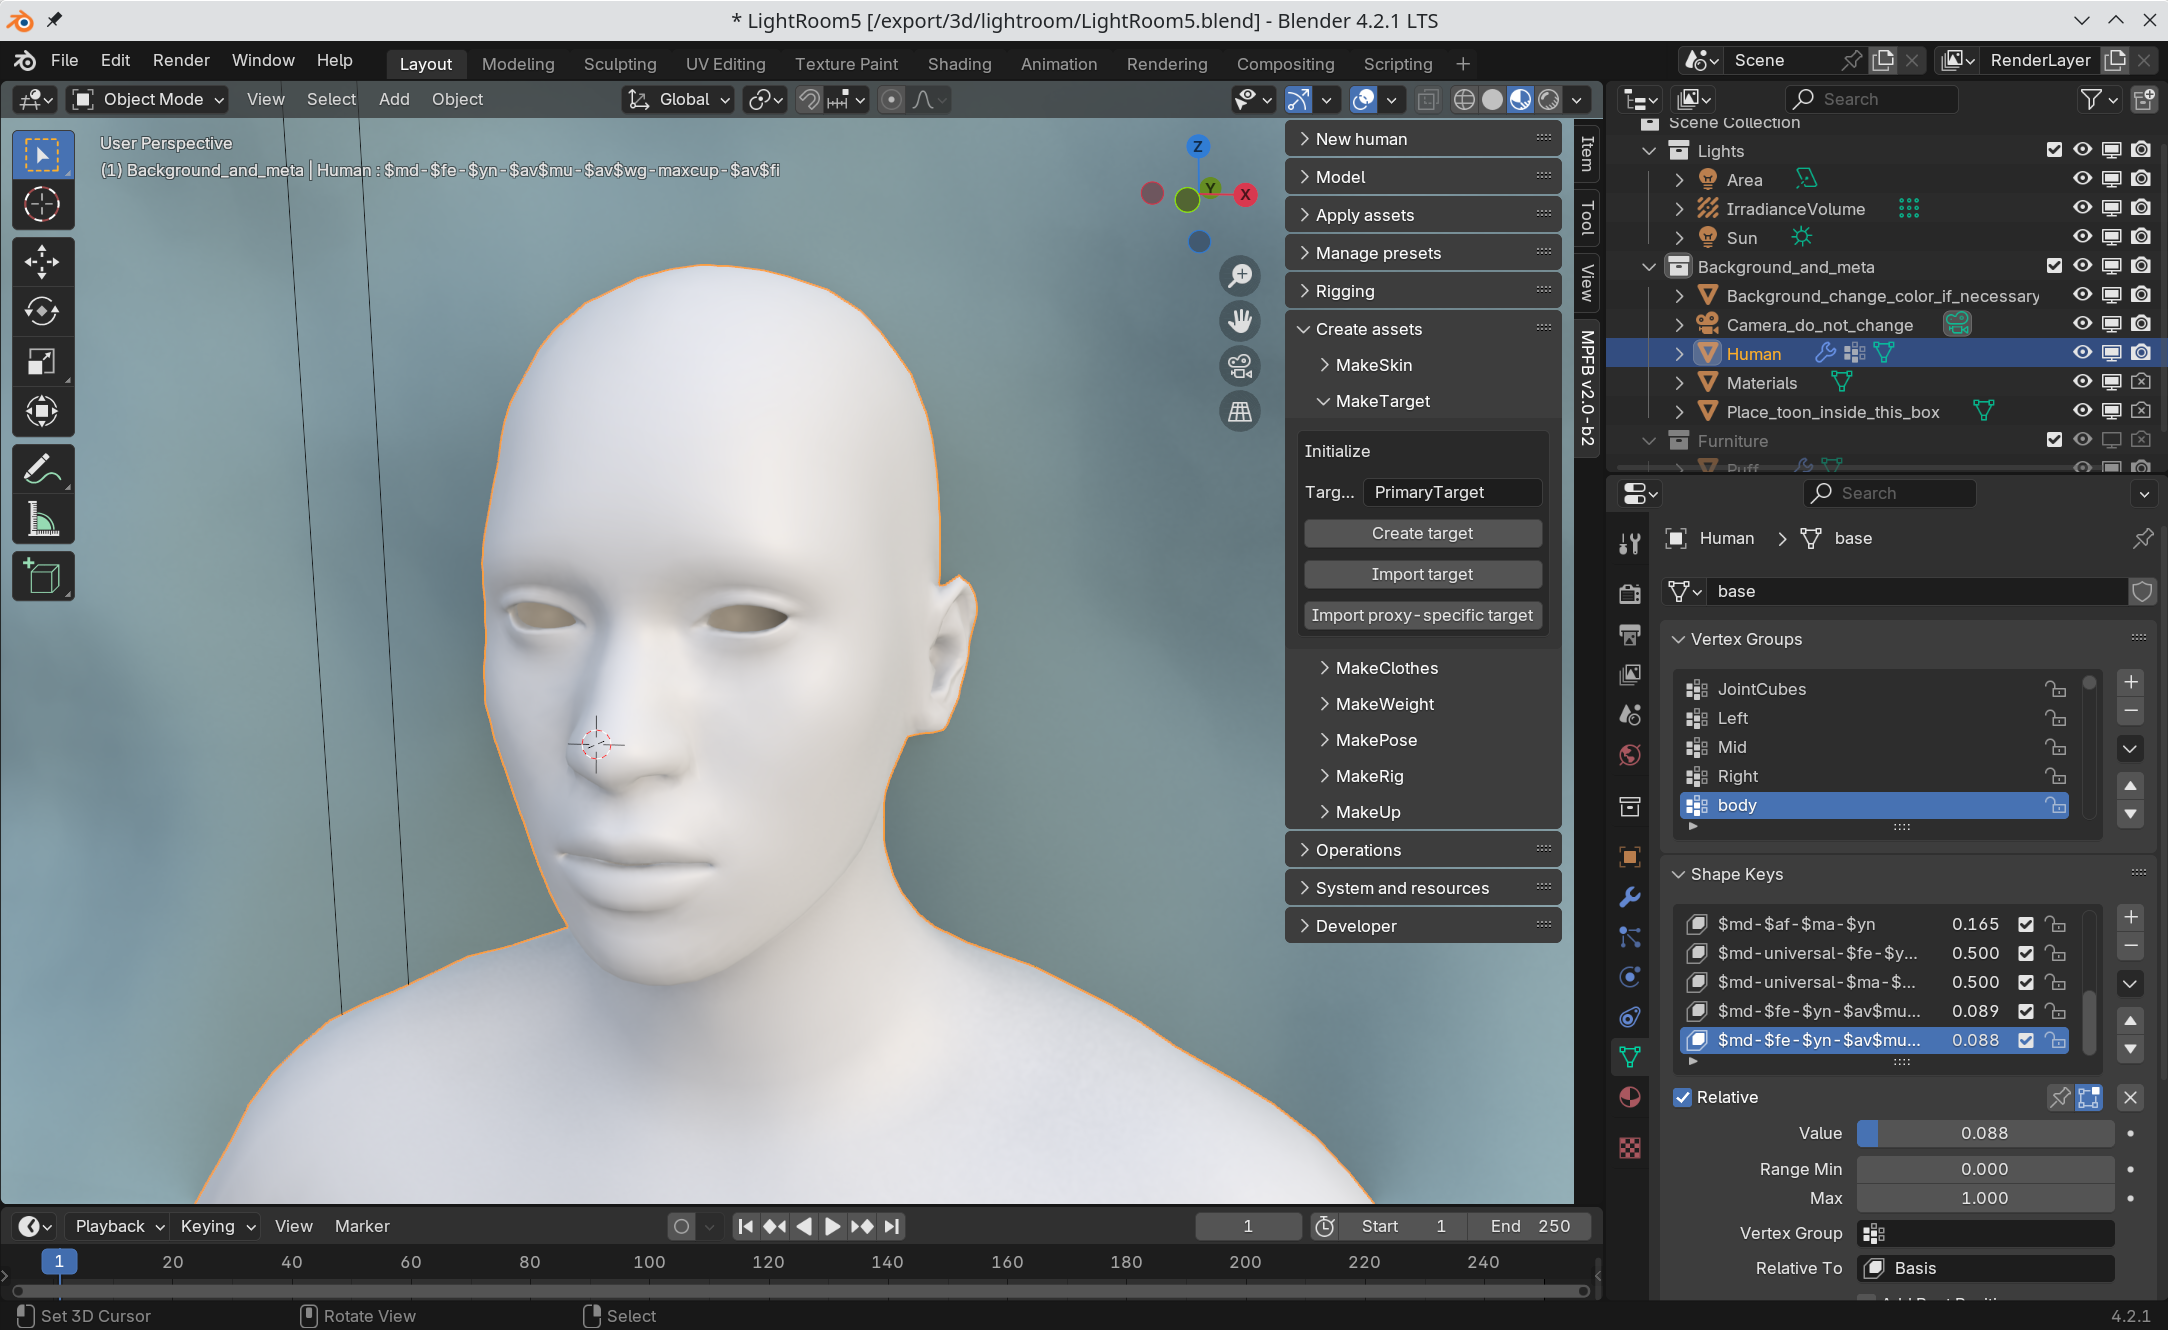This screenshot has height=1330, width=2168.
Task: Add a new vertex group with plus
Action: point(2131,682)
